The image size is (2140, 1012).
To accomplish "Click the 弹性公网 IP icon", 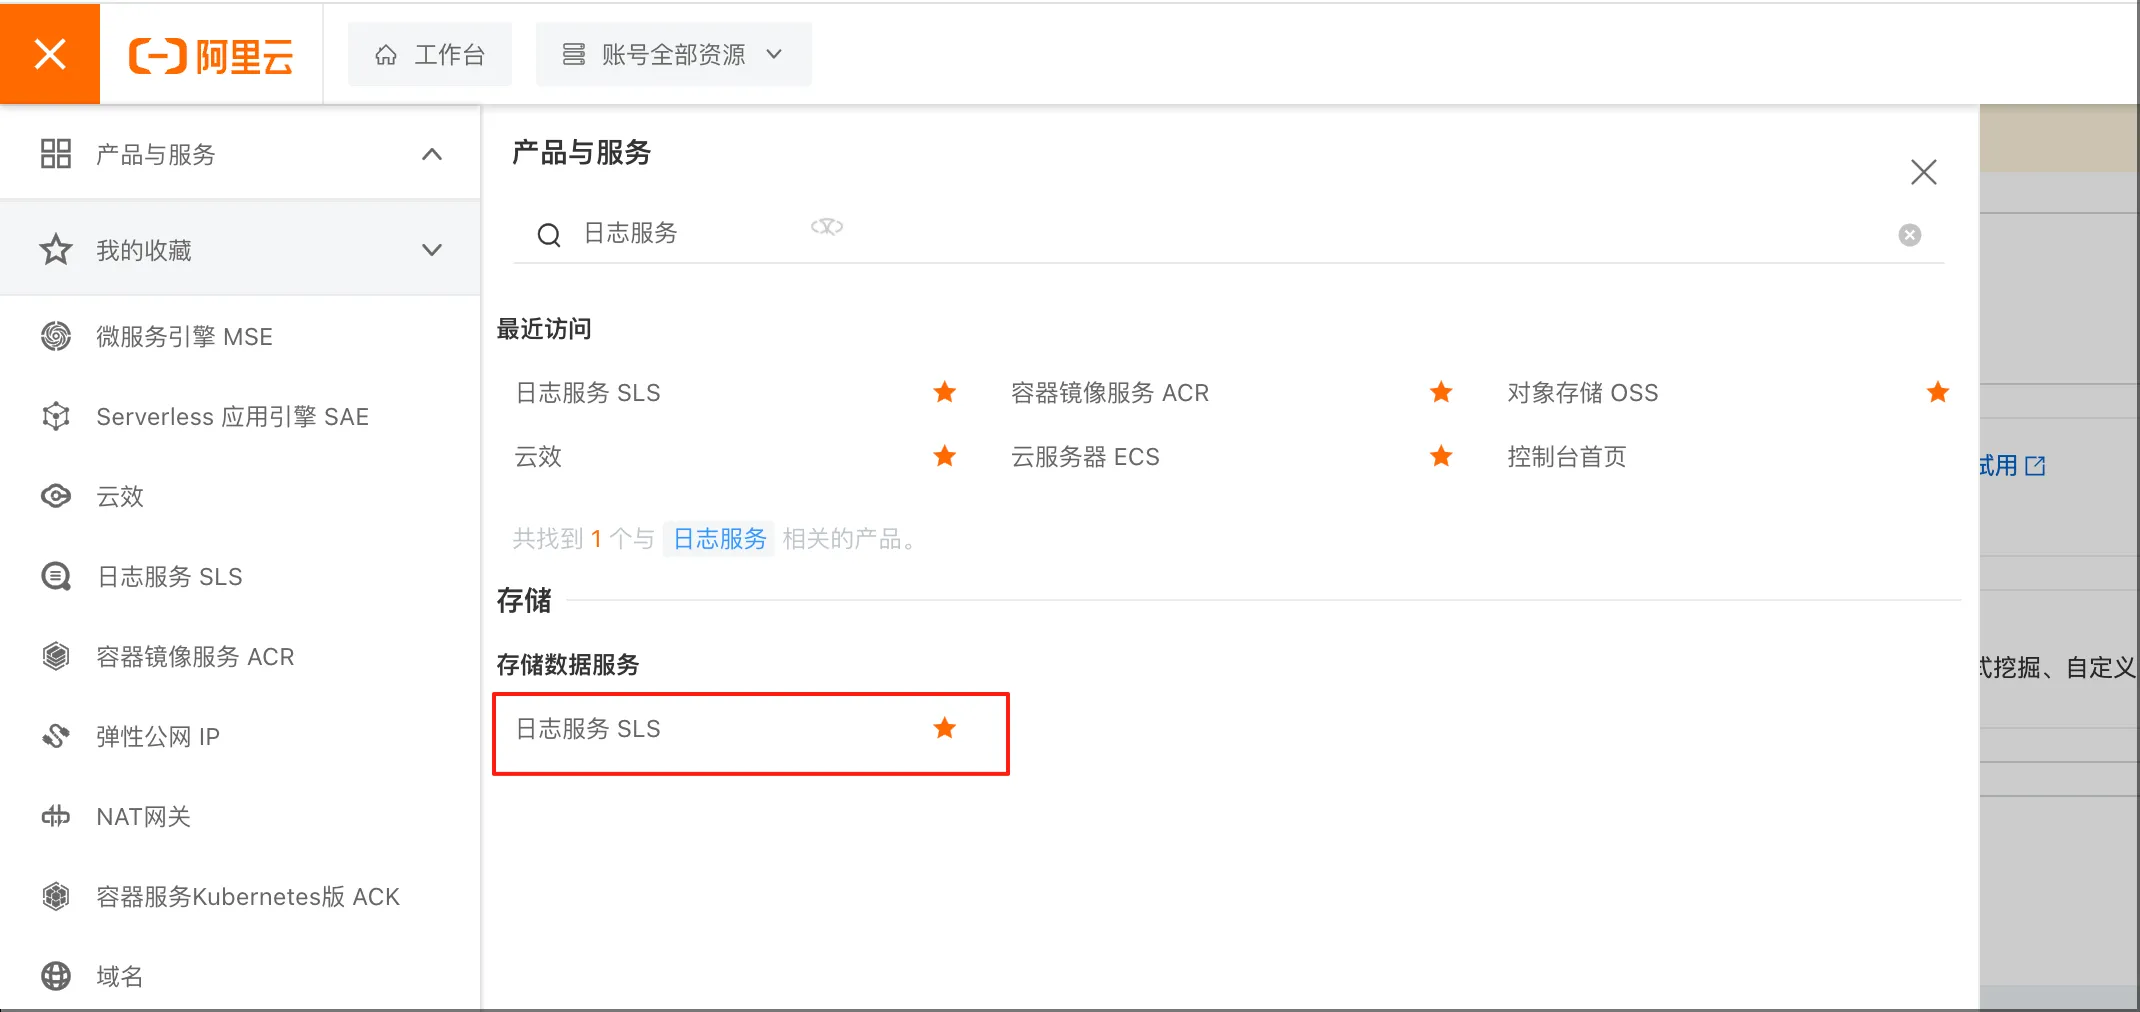I will click(56, 736).
